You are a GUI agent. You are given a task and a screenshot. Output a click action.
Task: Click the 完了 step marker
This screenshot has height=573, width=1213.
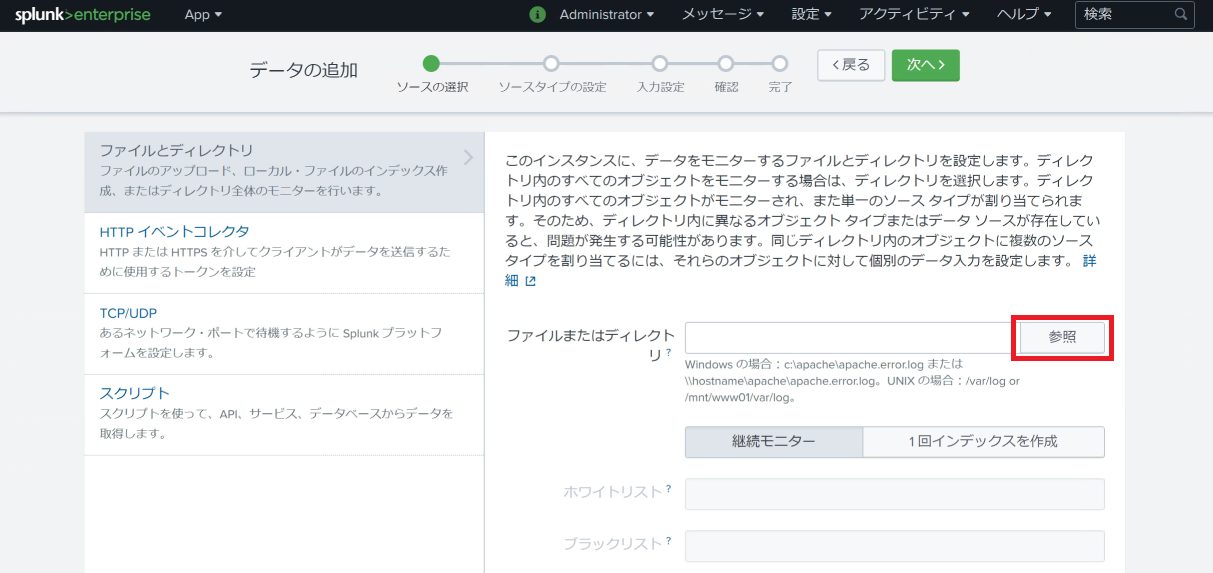click(x=780, y=64)
